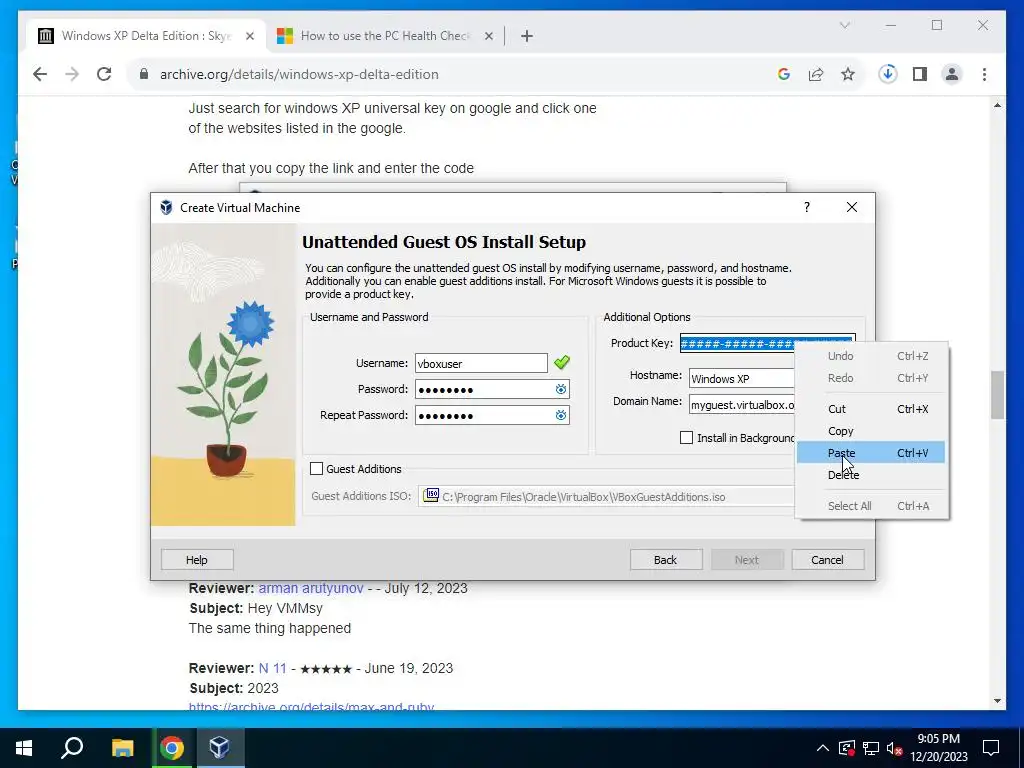Screen dimensions: 1024x768
Task: Click the Guest Additions ISO path field
Action: coord(607,496)
